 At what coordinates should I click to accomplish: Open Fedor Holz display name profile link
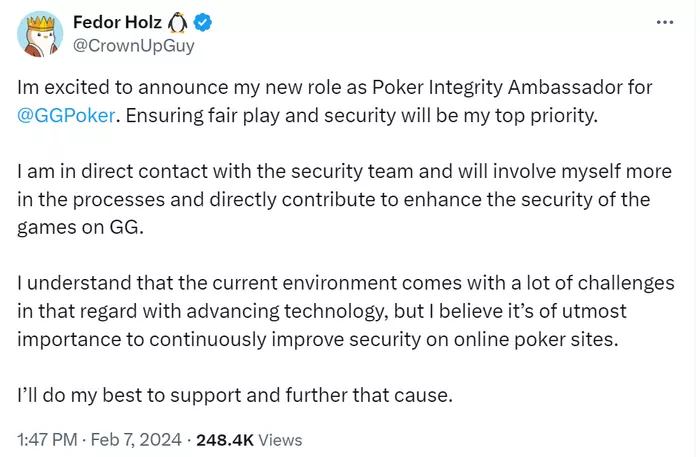click(x=117, y=22)
